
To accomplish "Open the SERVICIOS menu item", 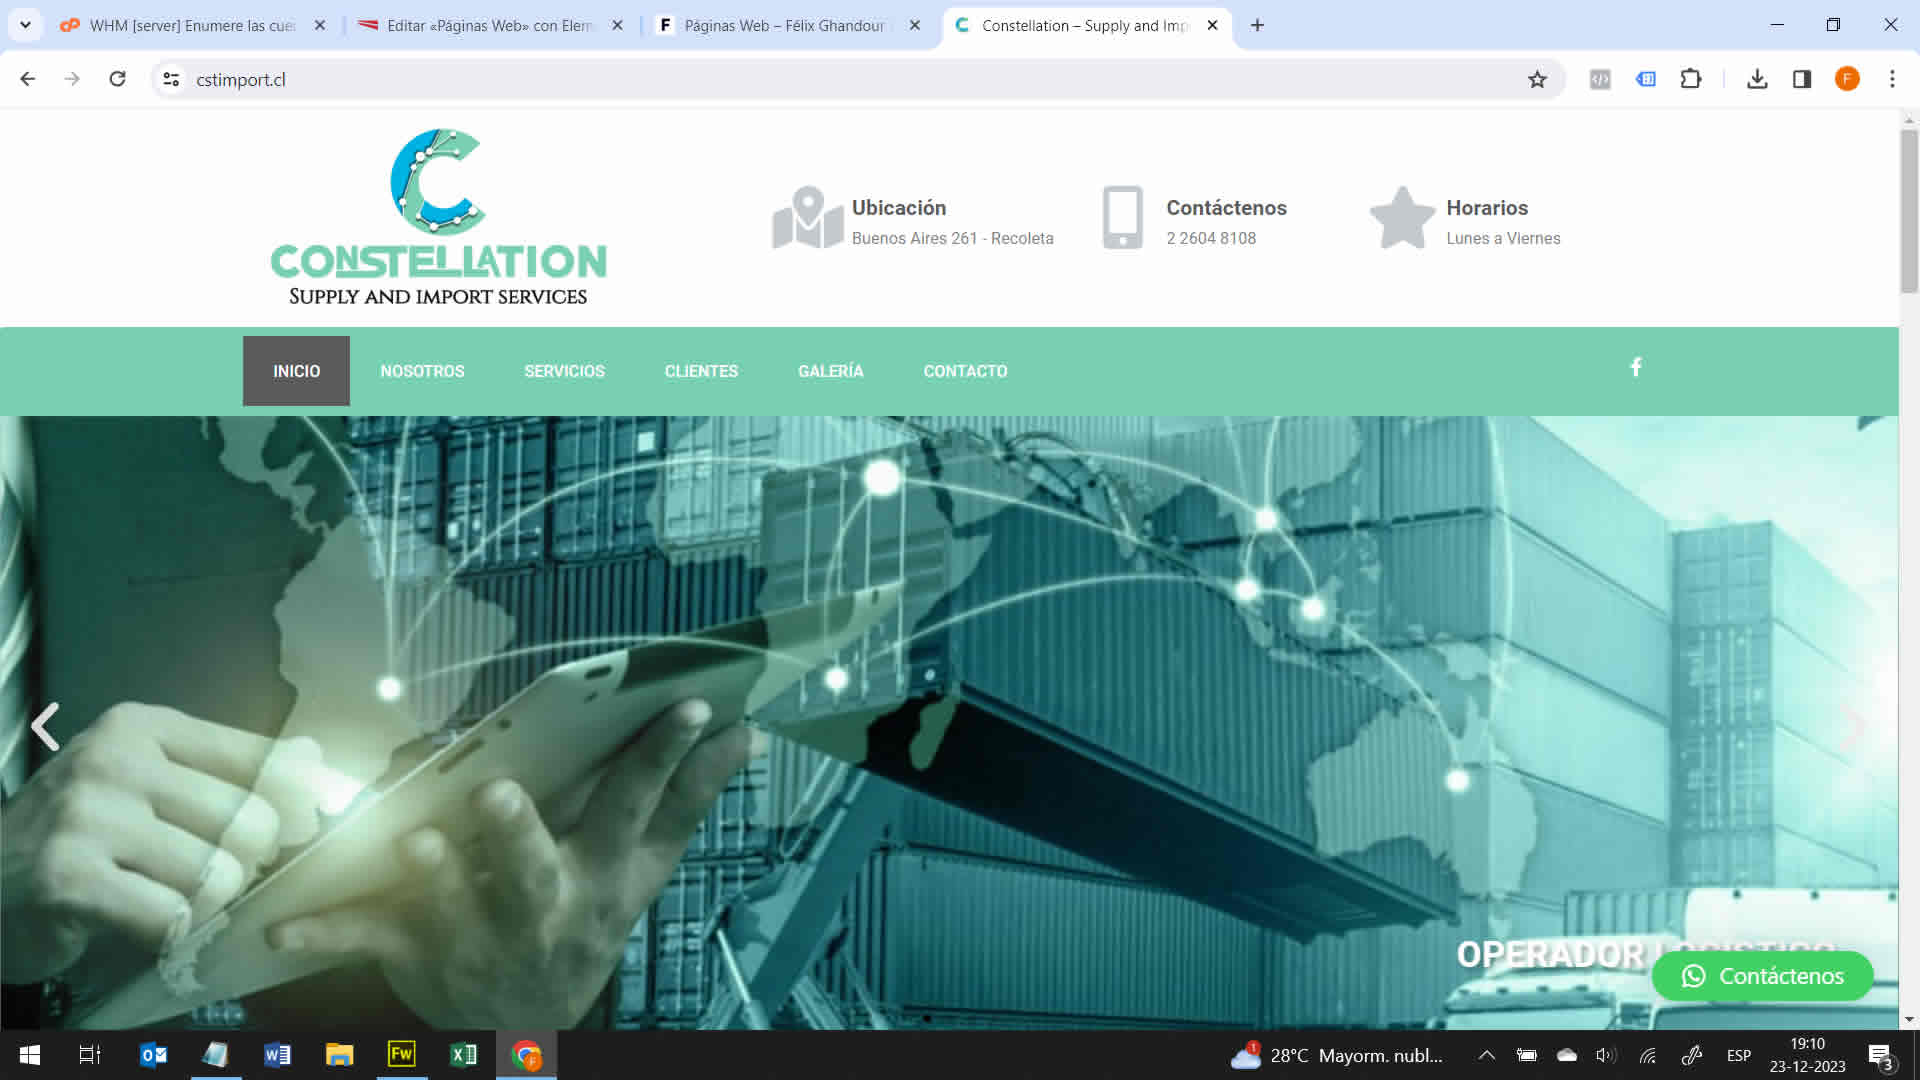I will pyautogui.click(x=564, y=371).
